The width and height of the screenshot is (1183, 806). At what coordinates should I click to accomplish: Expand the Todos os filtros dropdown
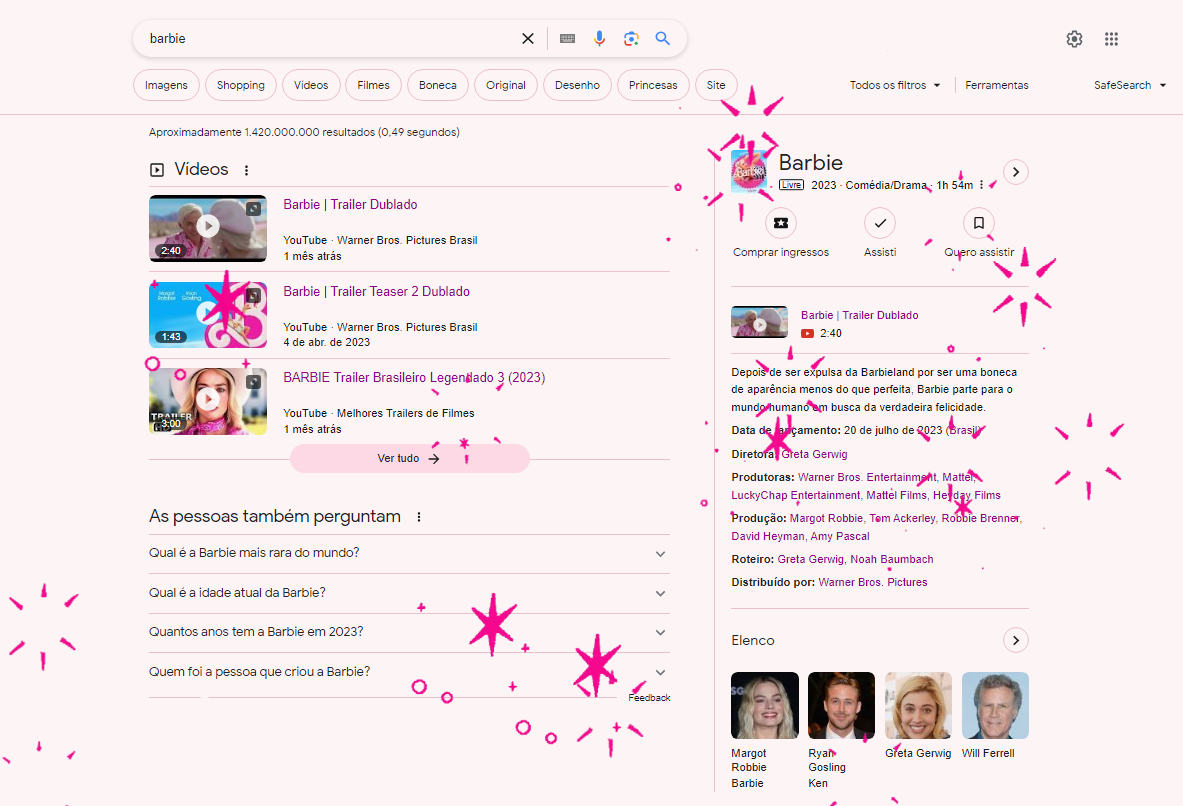[x=895, y=85]
